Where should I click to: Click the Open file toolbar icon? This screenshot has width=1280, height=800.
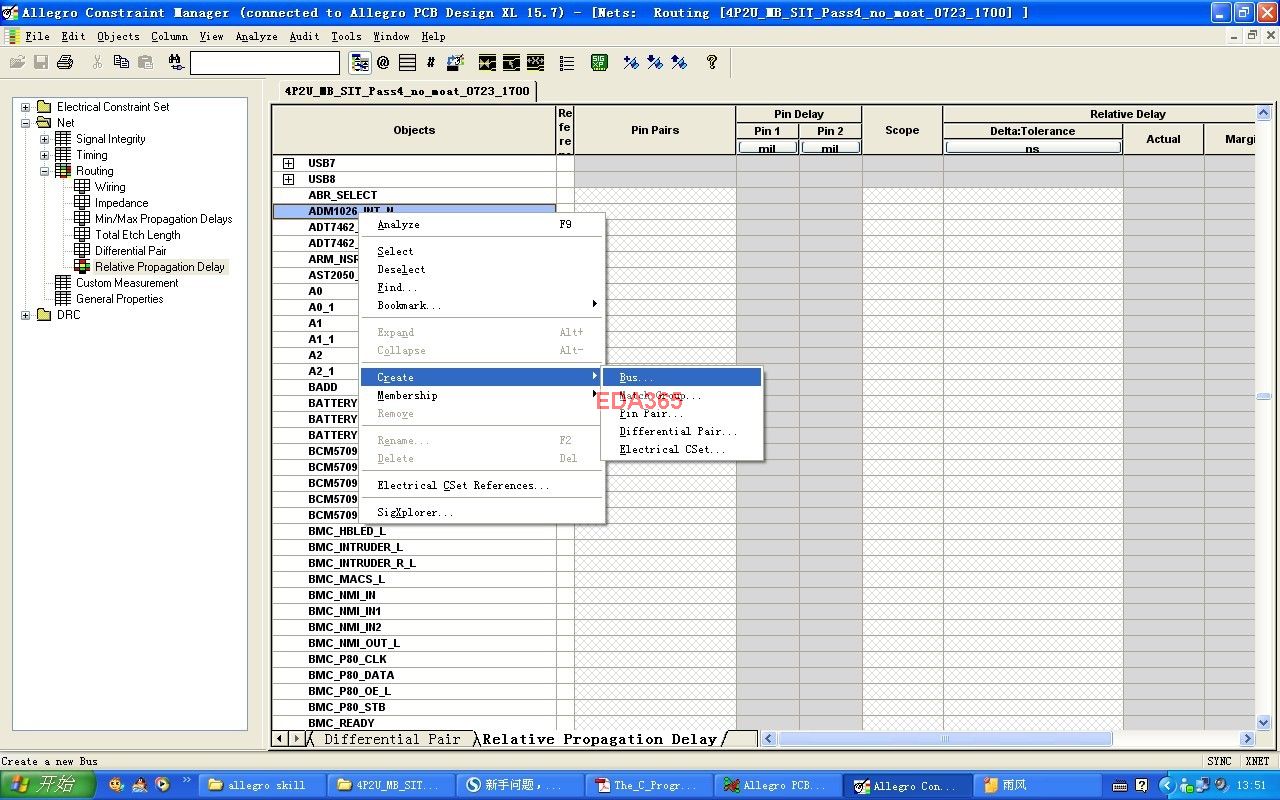(17, 62)
